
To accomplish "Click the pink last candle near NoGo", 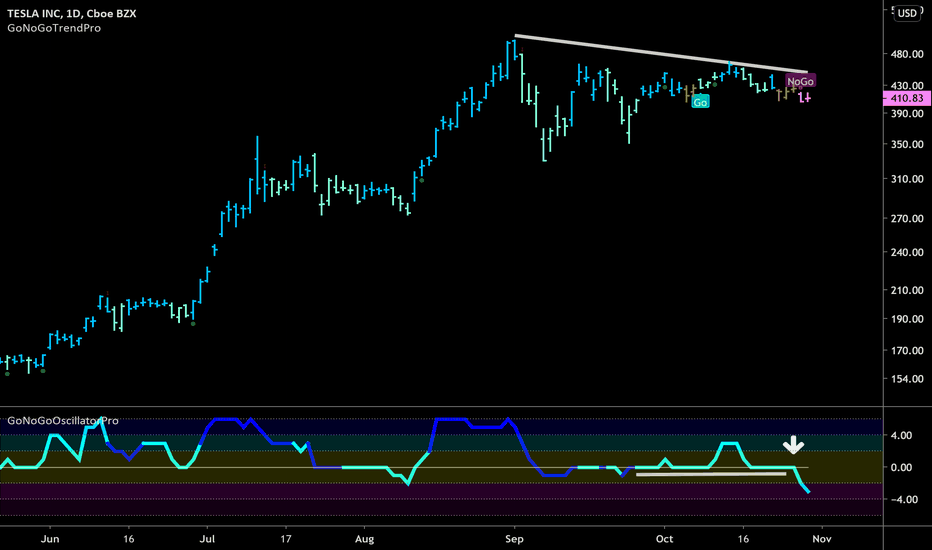I will tap(808, 98).
